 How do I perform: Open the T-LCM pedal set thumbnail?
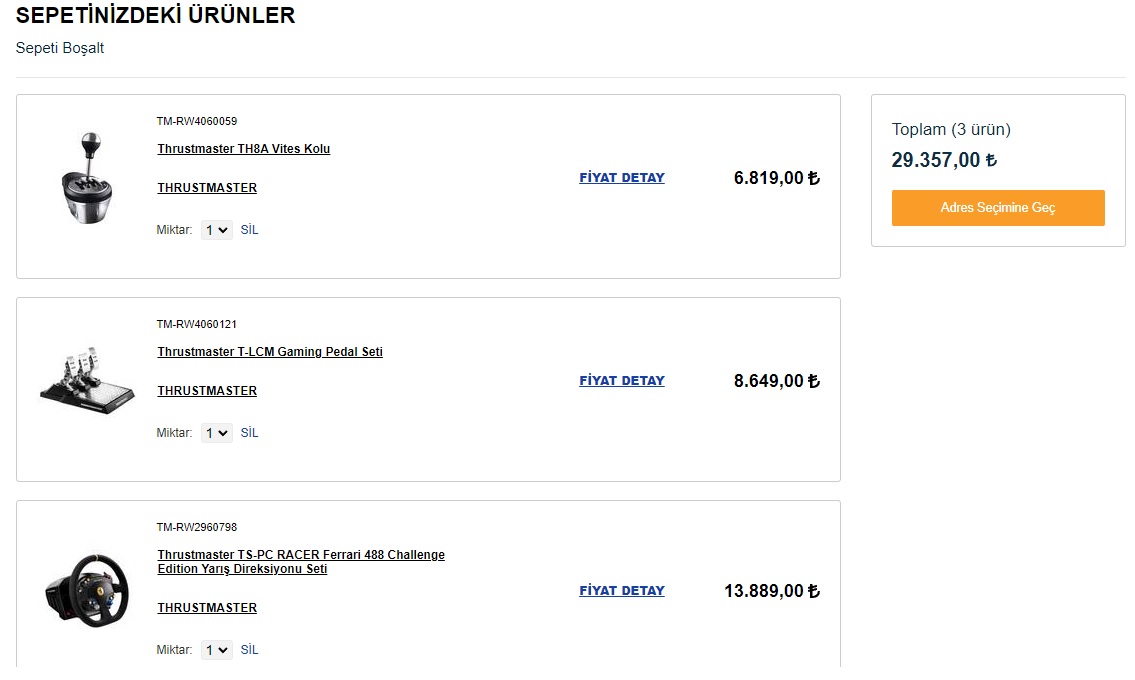[87, 381]
